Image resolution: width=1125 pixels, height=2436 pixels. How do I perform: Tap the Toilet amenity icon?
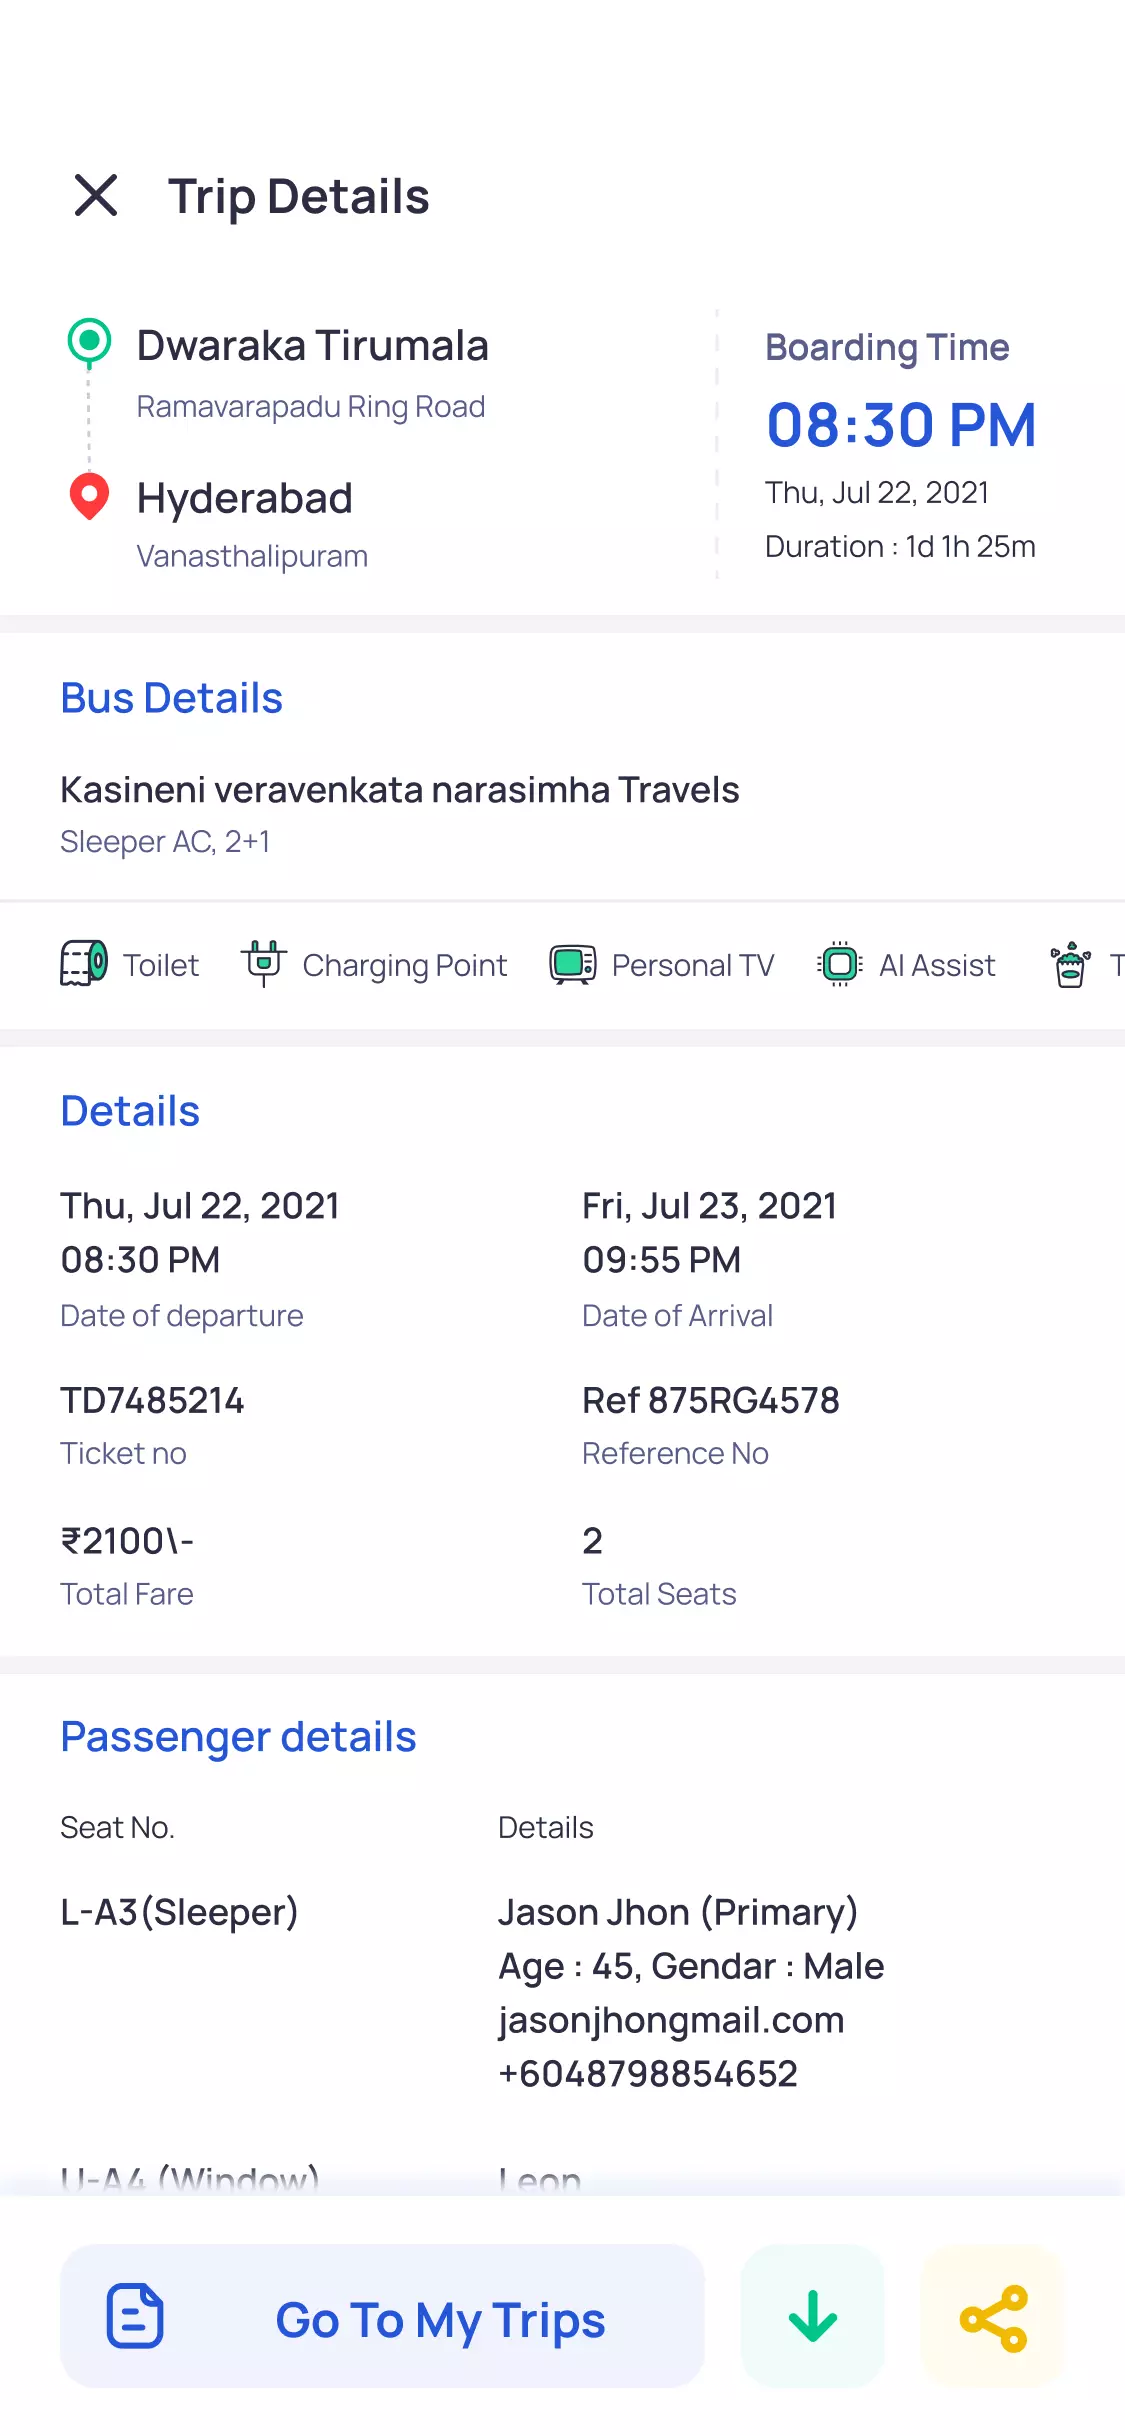(x=84, y=964)
